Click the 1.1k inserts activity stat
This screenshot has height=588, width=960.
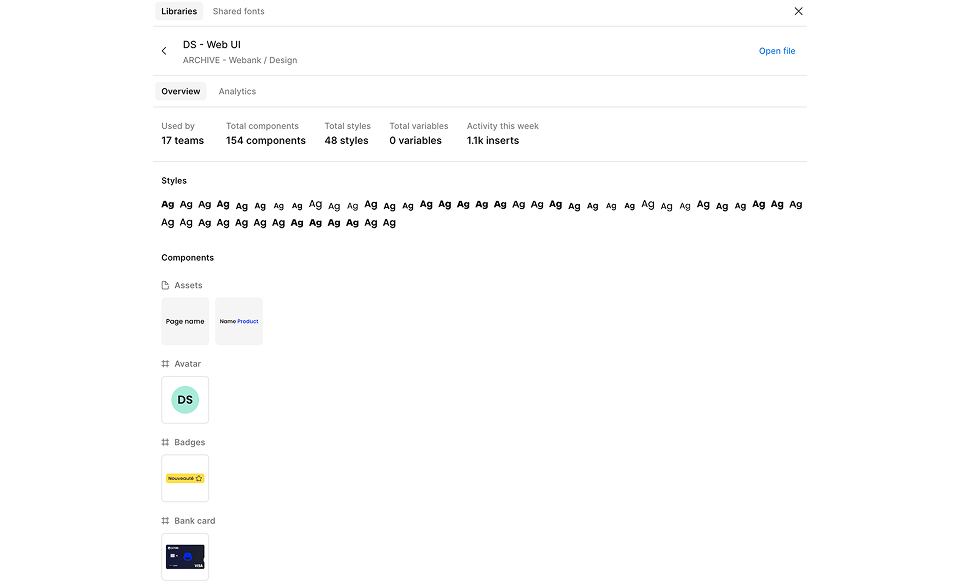[x=492, y=141]
